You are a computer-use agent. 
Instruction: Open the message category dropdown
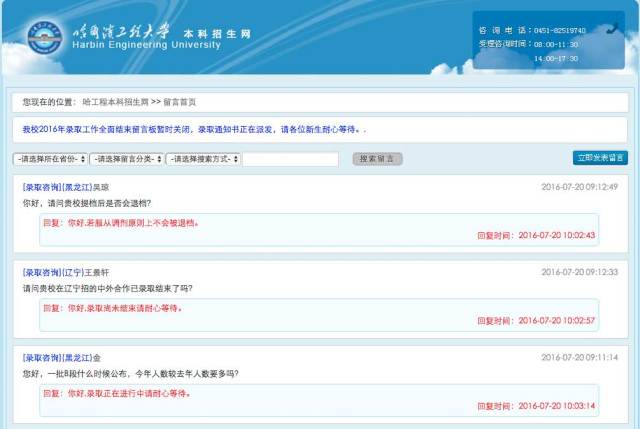125,159
